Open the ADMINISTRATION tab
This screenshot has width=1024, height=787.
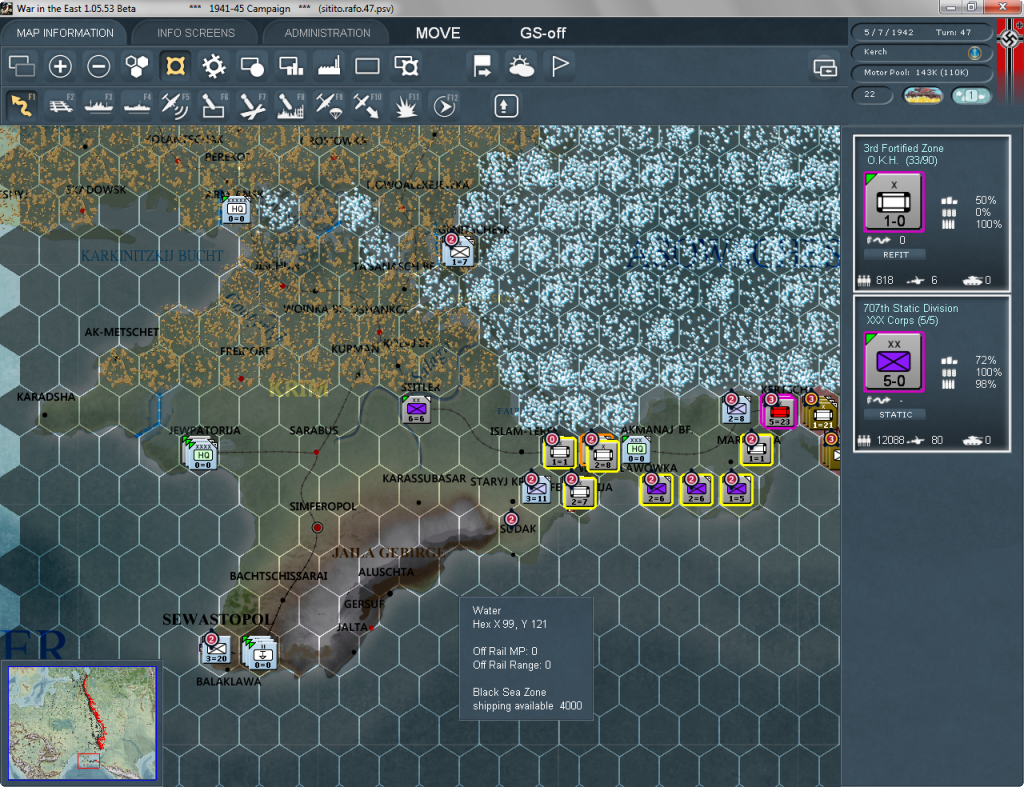(327, 33)
